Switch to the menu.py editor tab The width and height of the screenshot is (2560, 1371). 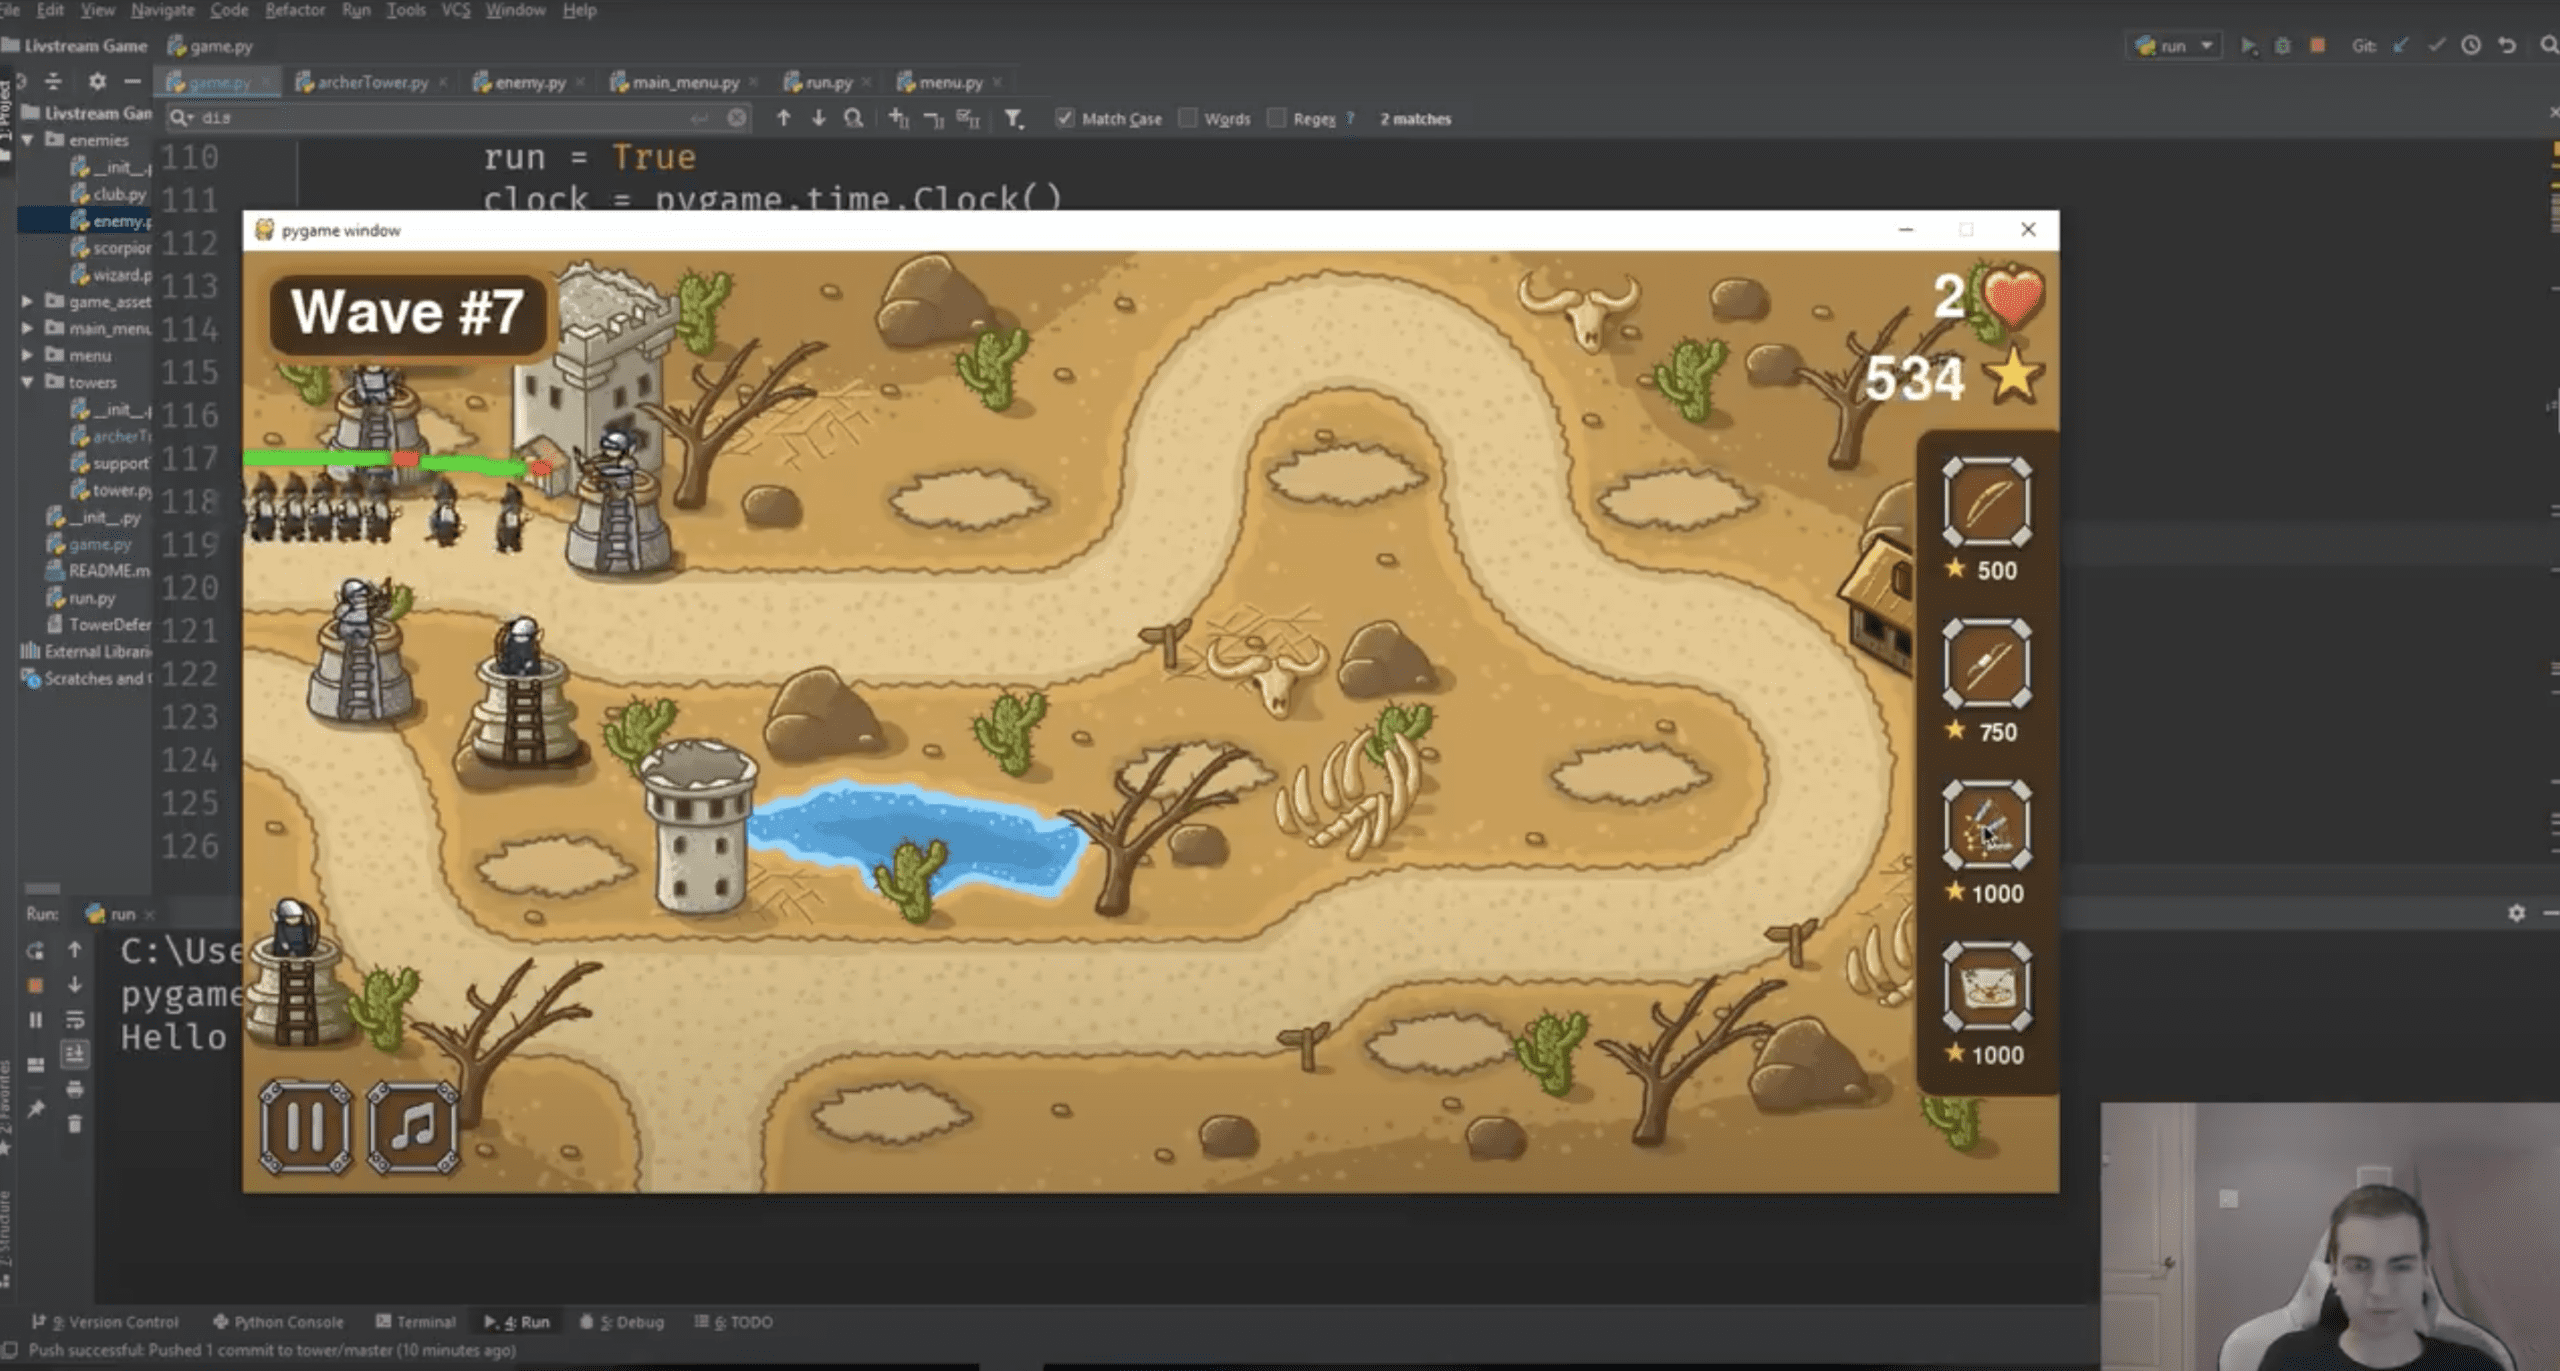click(950, 82)
